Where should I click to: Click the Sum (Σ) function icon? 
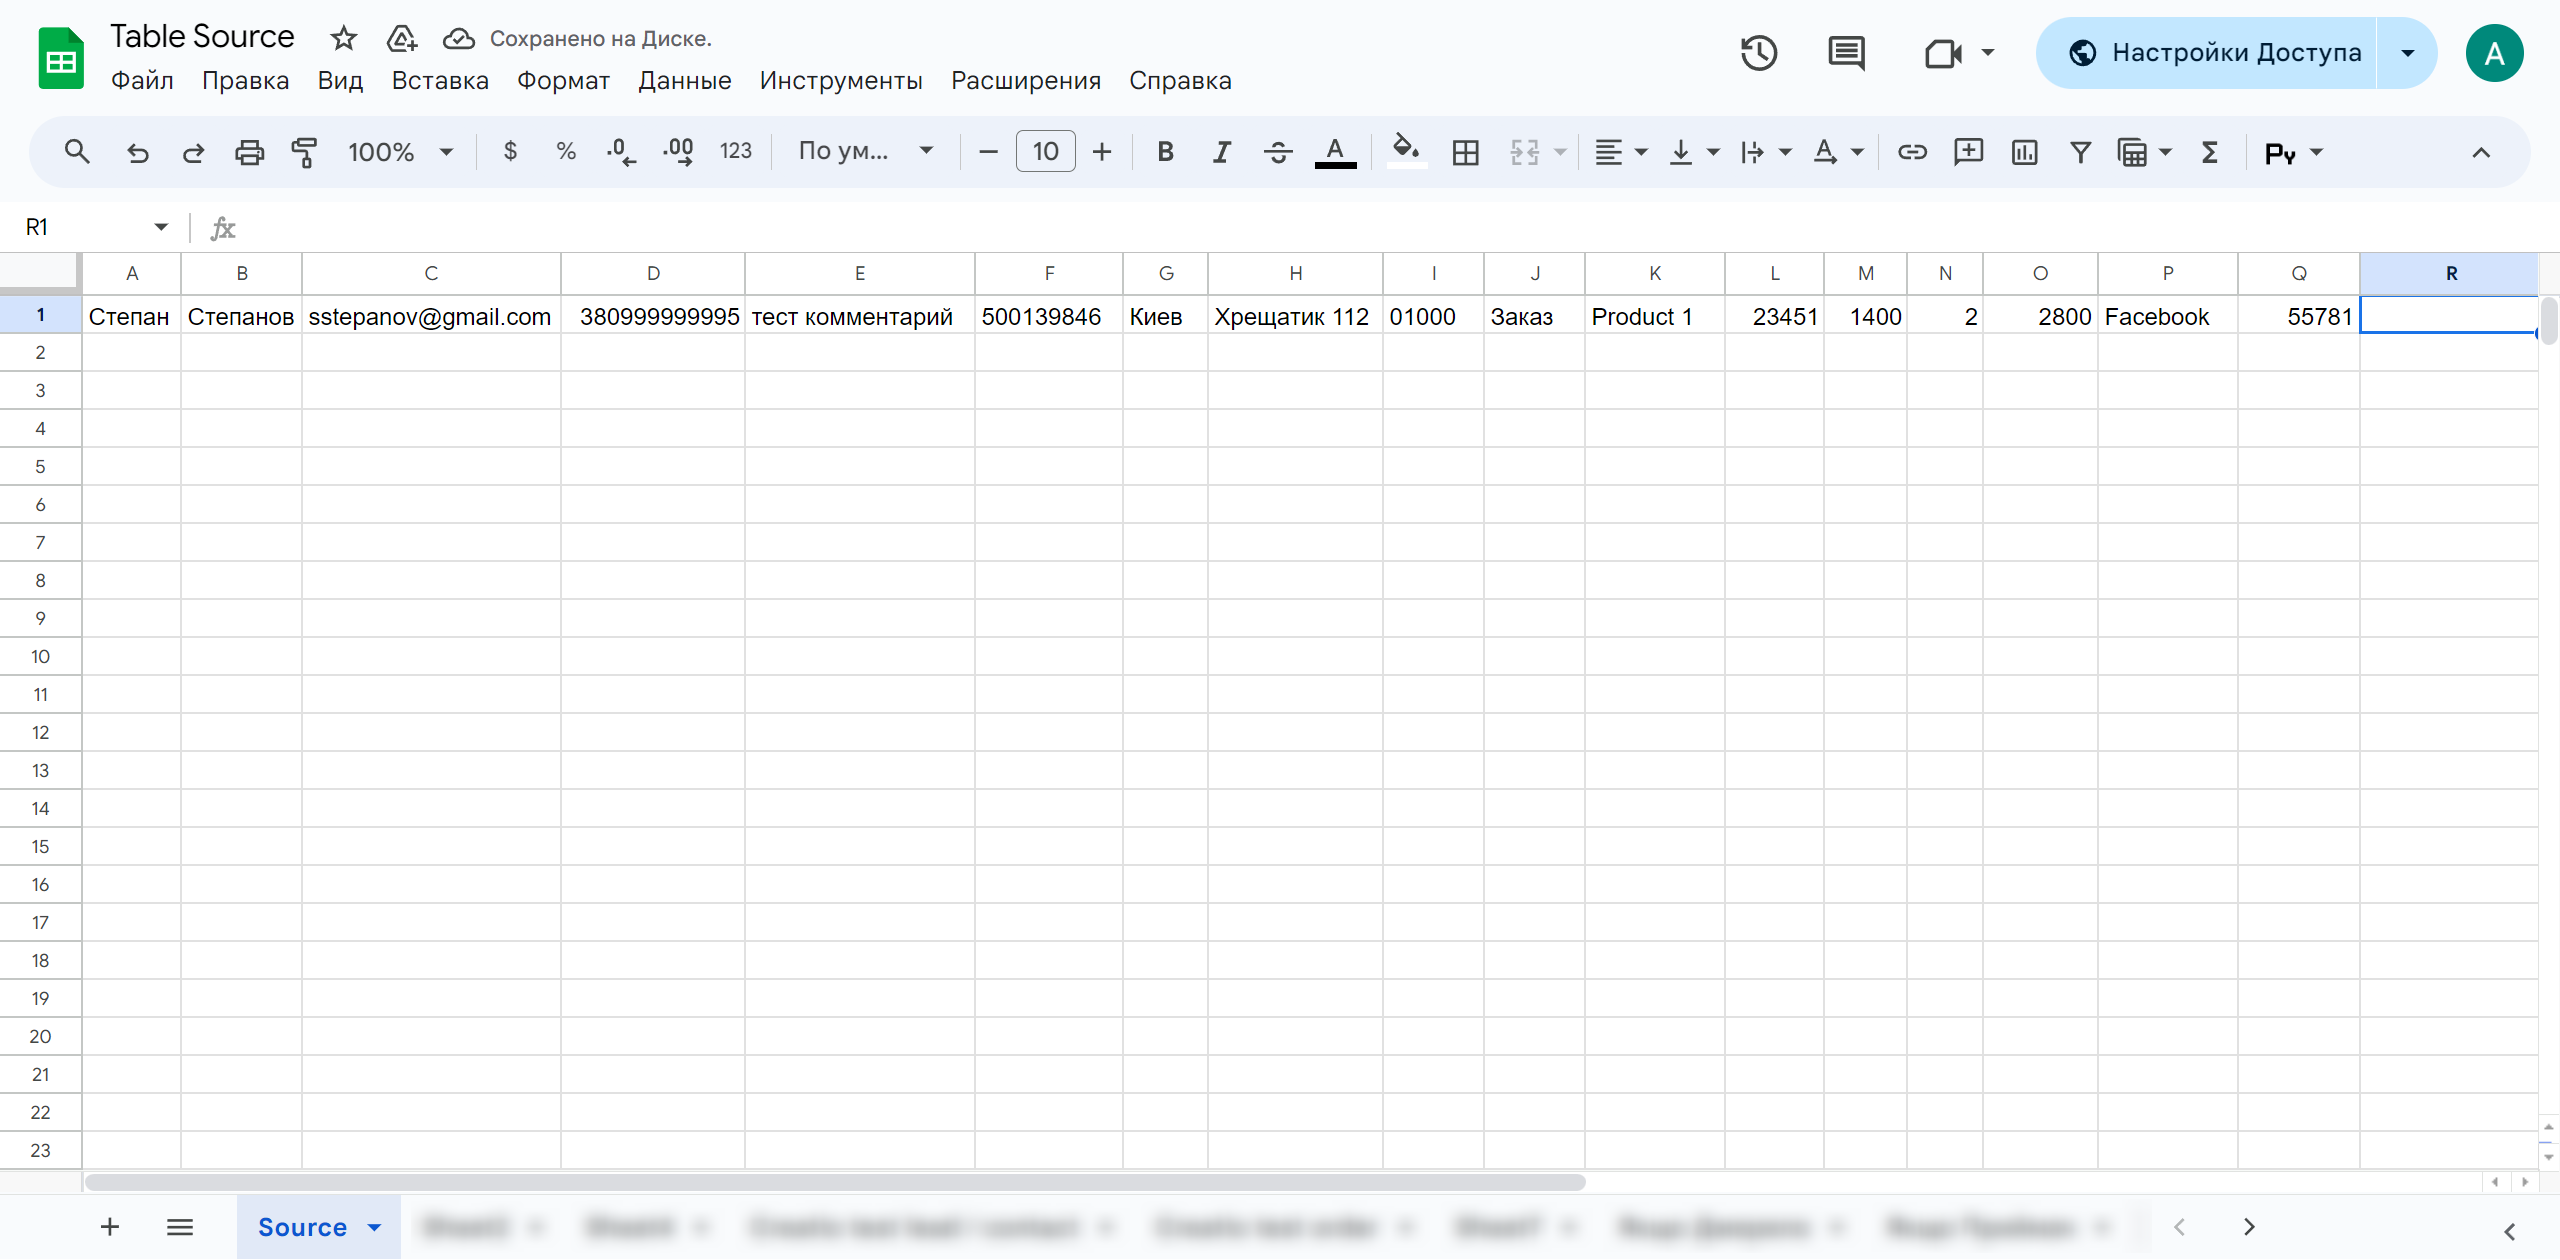tap(2211, 150)
